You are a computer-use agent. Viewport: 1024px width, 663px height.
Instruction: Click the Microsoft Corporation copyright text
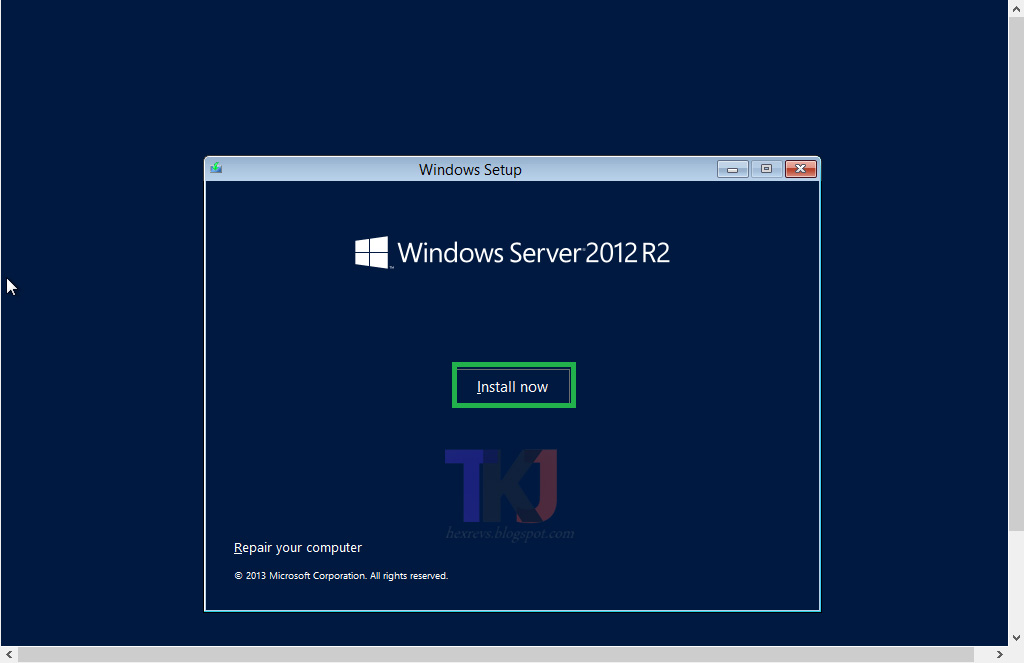tap(341, 575)
